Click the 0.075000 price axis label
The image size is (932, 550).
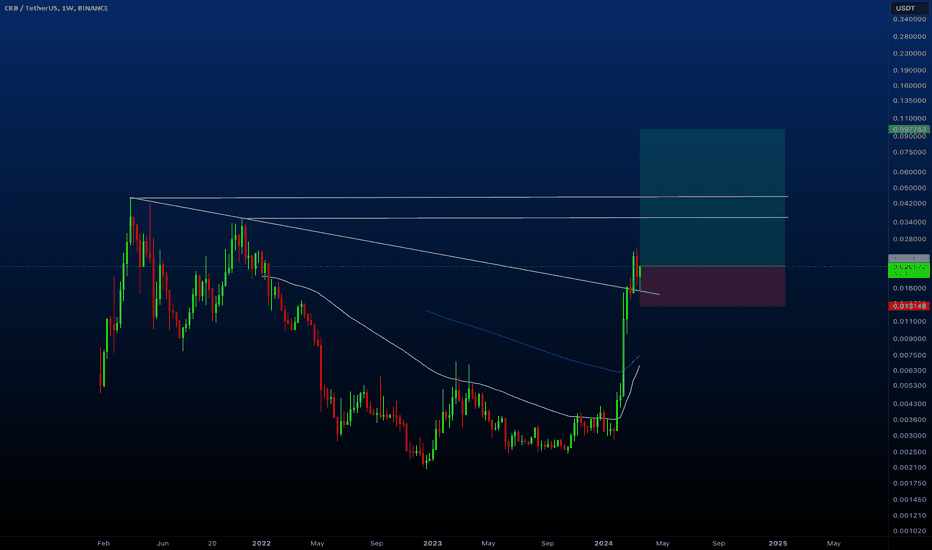pyautogui.click(x=909, y=152)
